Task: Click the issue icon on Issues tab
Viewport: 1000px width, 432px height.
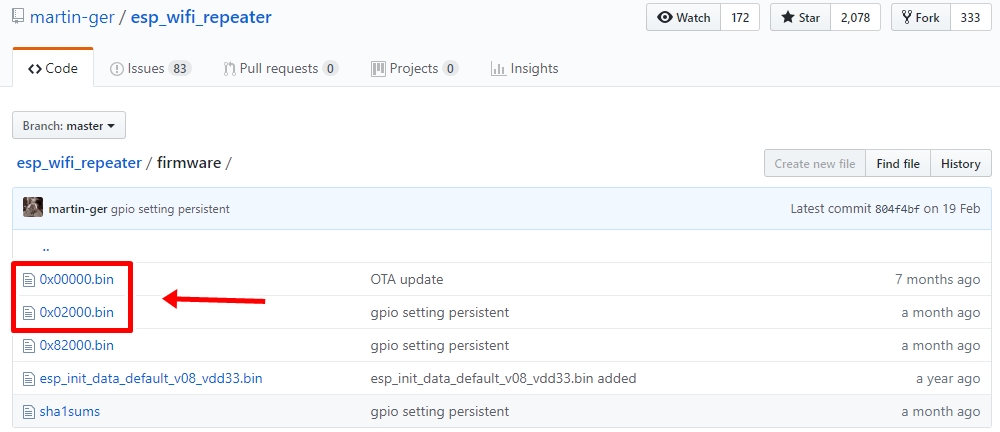Action: (117, 69)
